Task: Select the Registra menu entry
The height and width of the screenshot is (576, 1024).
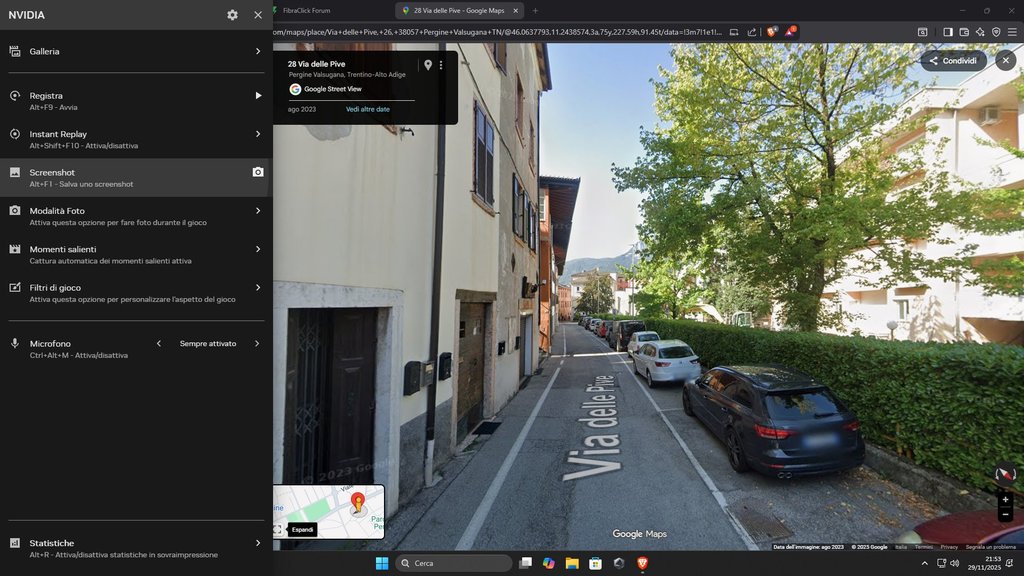Action: (x=136, y=101)
